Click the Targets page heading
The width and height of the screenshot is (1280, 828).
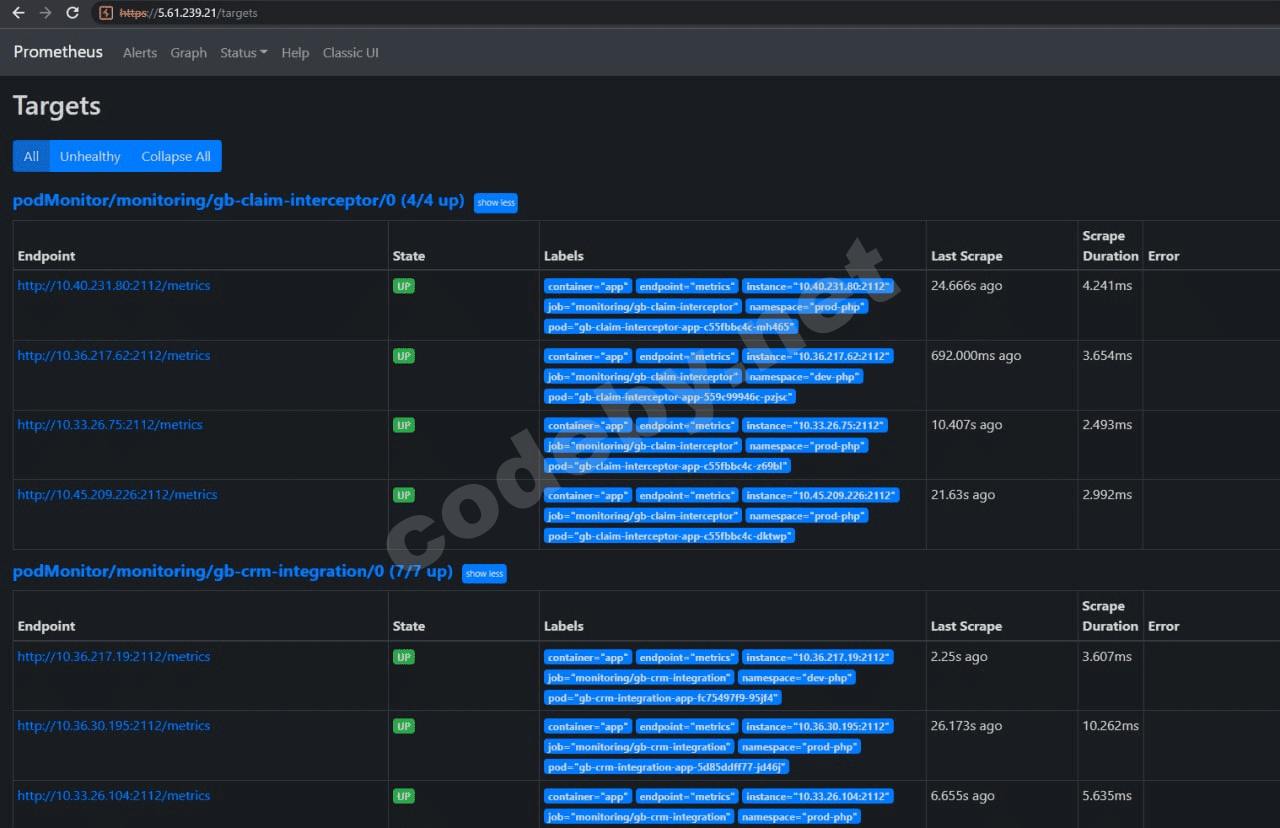click(57, 106)
